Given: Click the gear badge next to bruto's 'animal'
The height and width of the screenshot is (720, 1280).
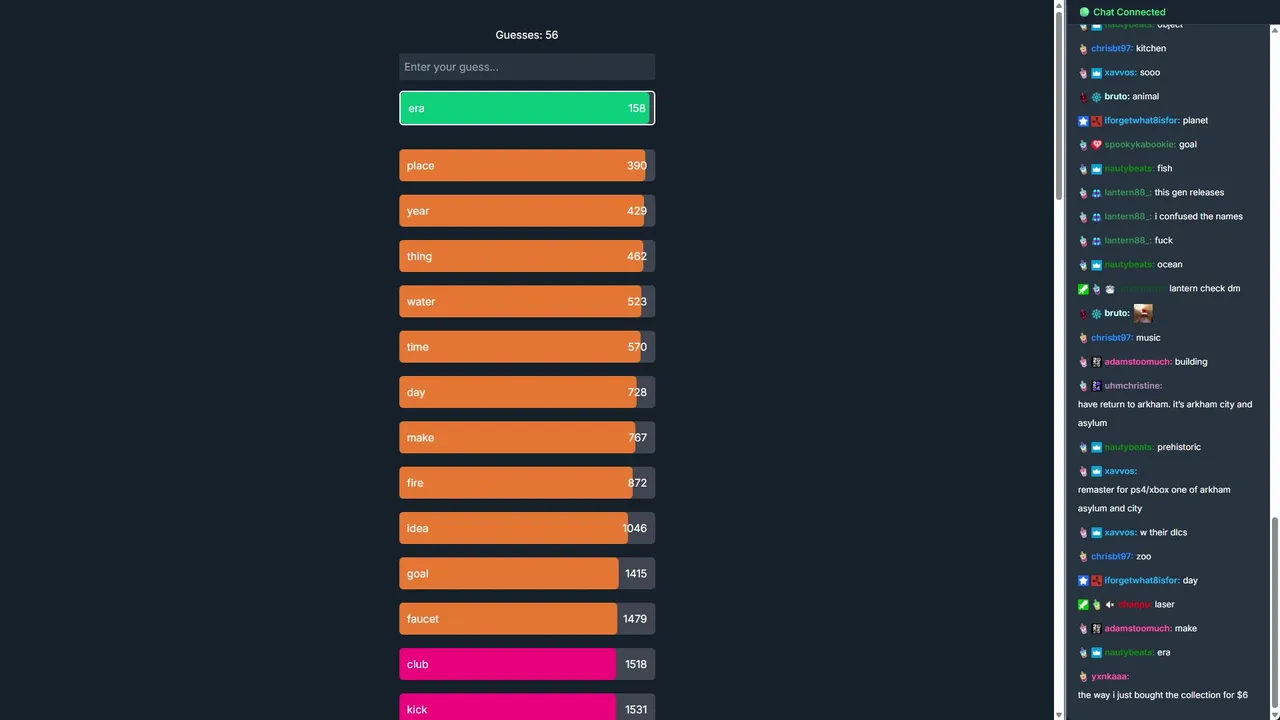Looking at the screenshot, I should tap(1096, 97).
